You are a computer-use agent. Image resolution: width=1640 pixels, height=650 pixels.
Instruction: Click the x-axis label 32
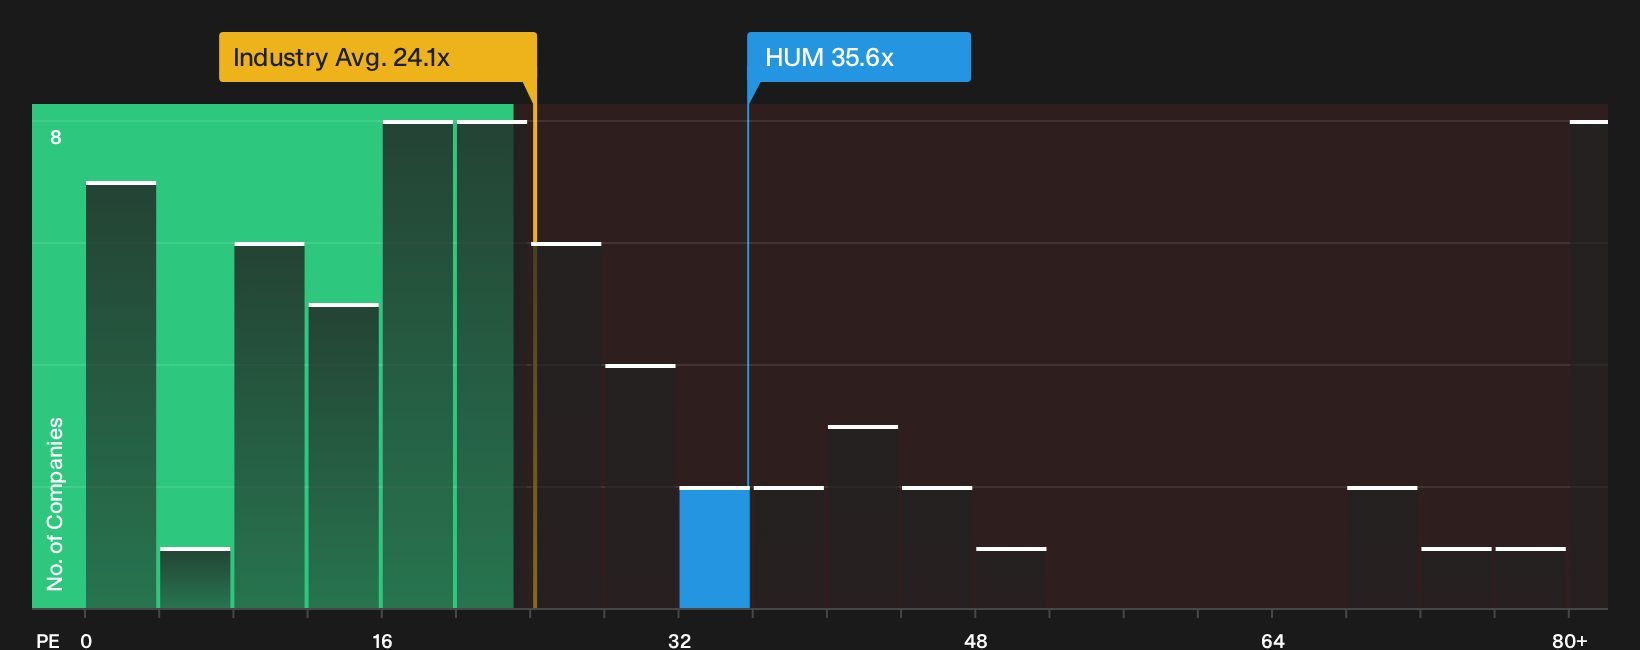point(679,640)
